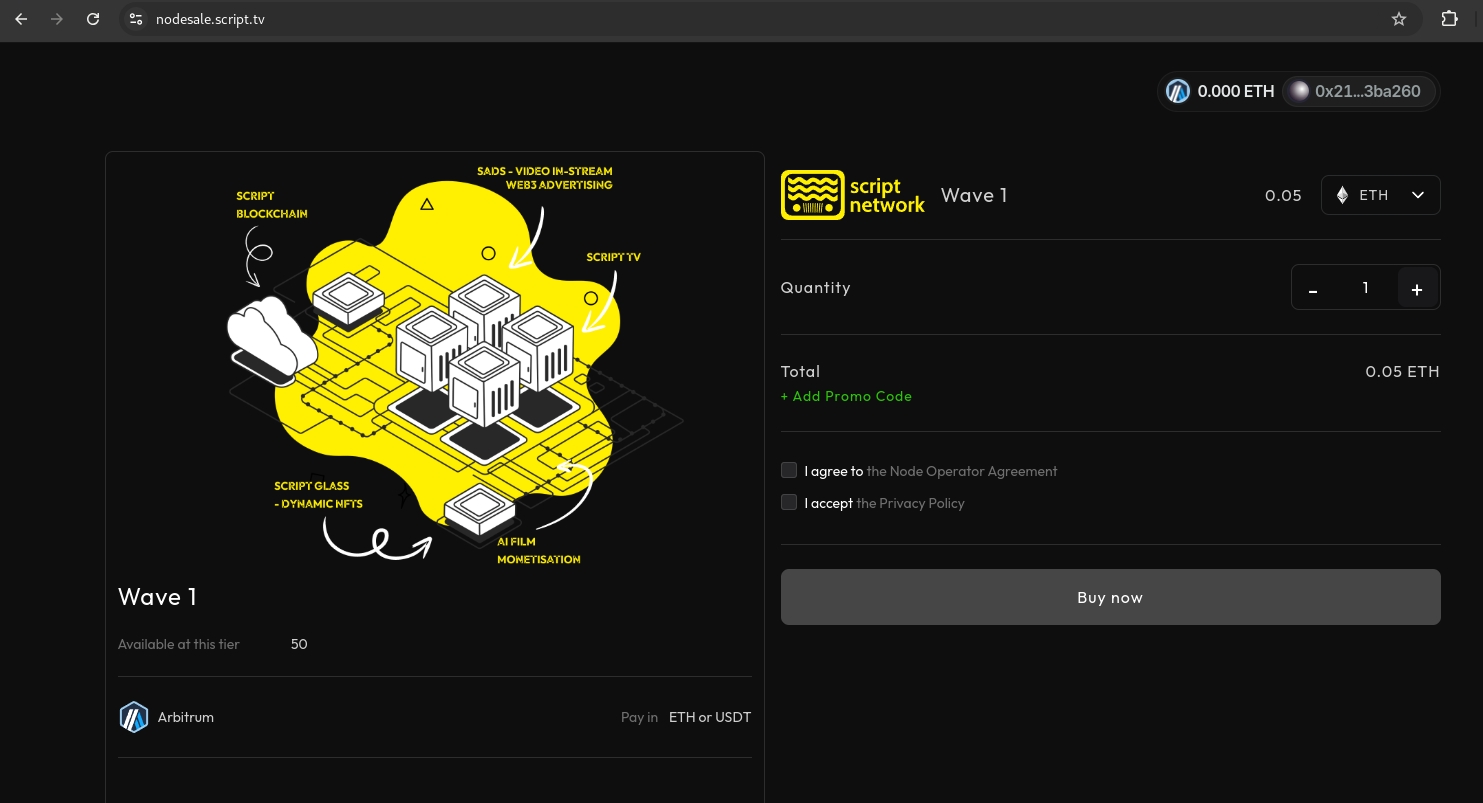This screenshot has width=1483, height=803.
Task: Decrease quantity with the minus button
Action: (x=1313, y=289)
